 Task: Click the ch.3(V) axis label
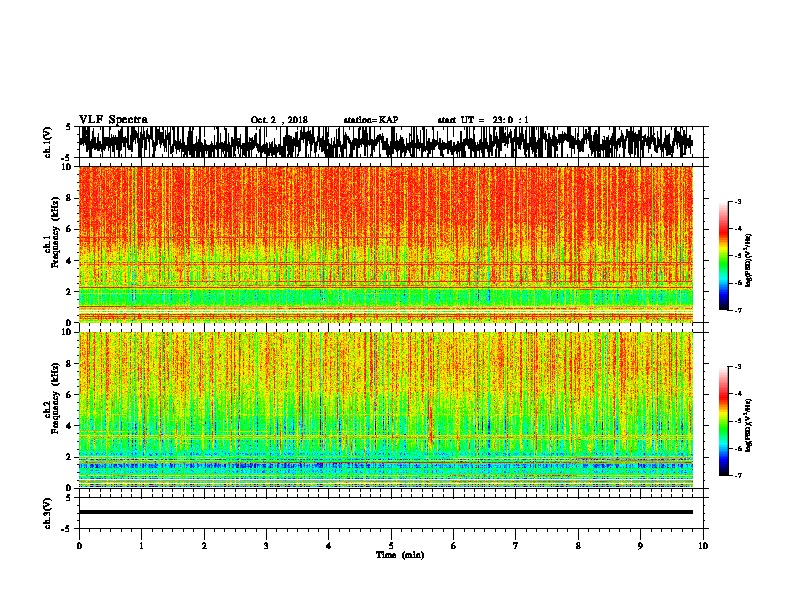tap(48, 513)
